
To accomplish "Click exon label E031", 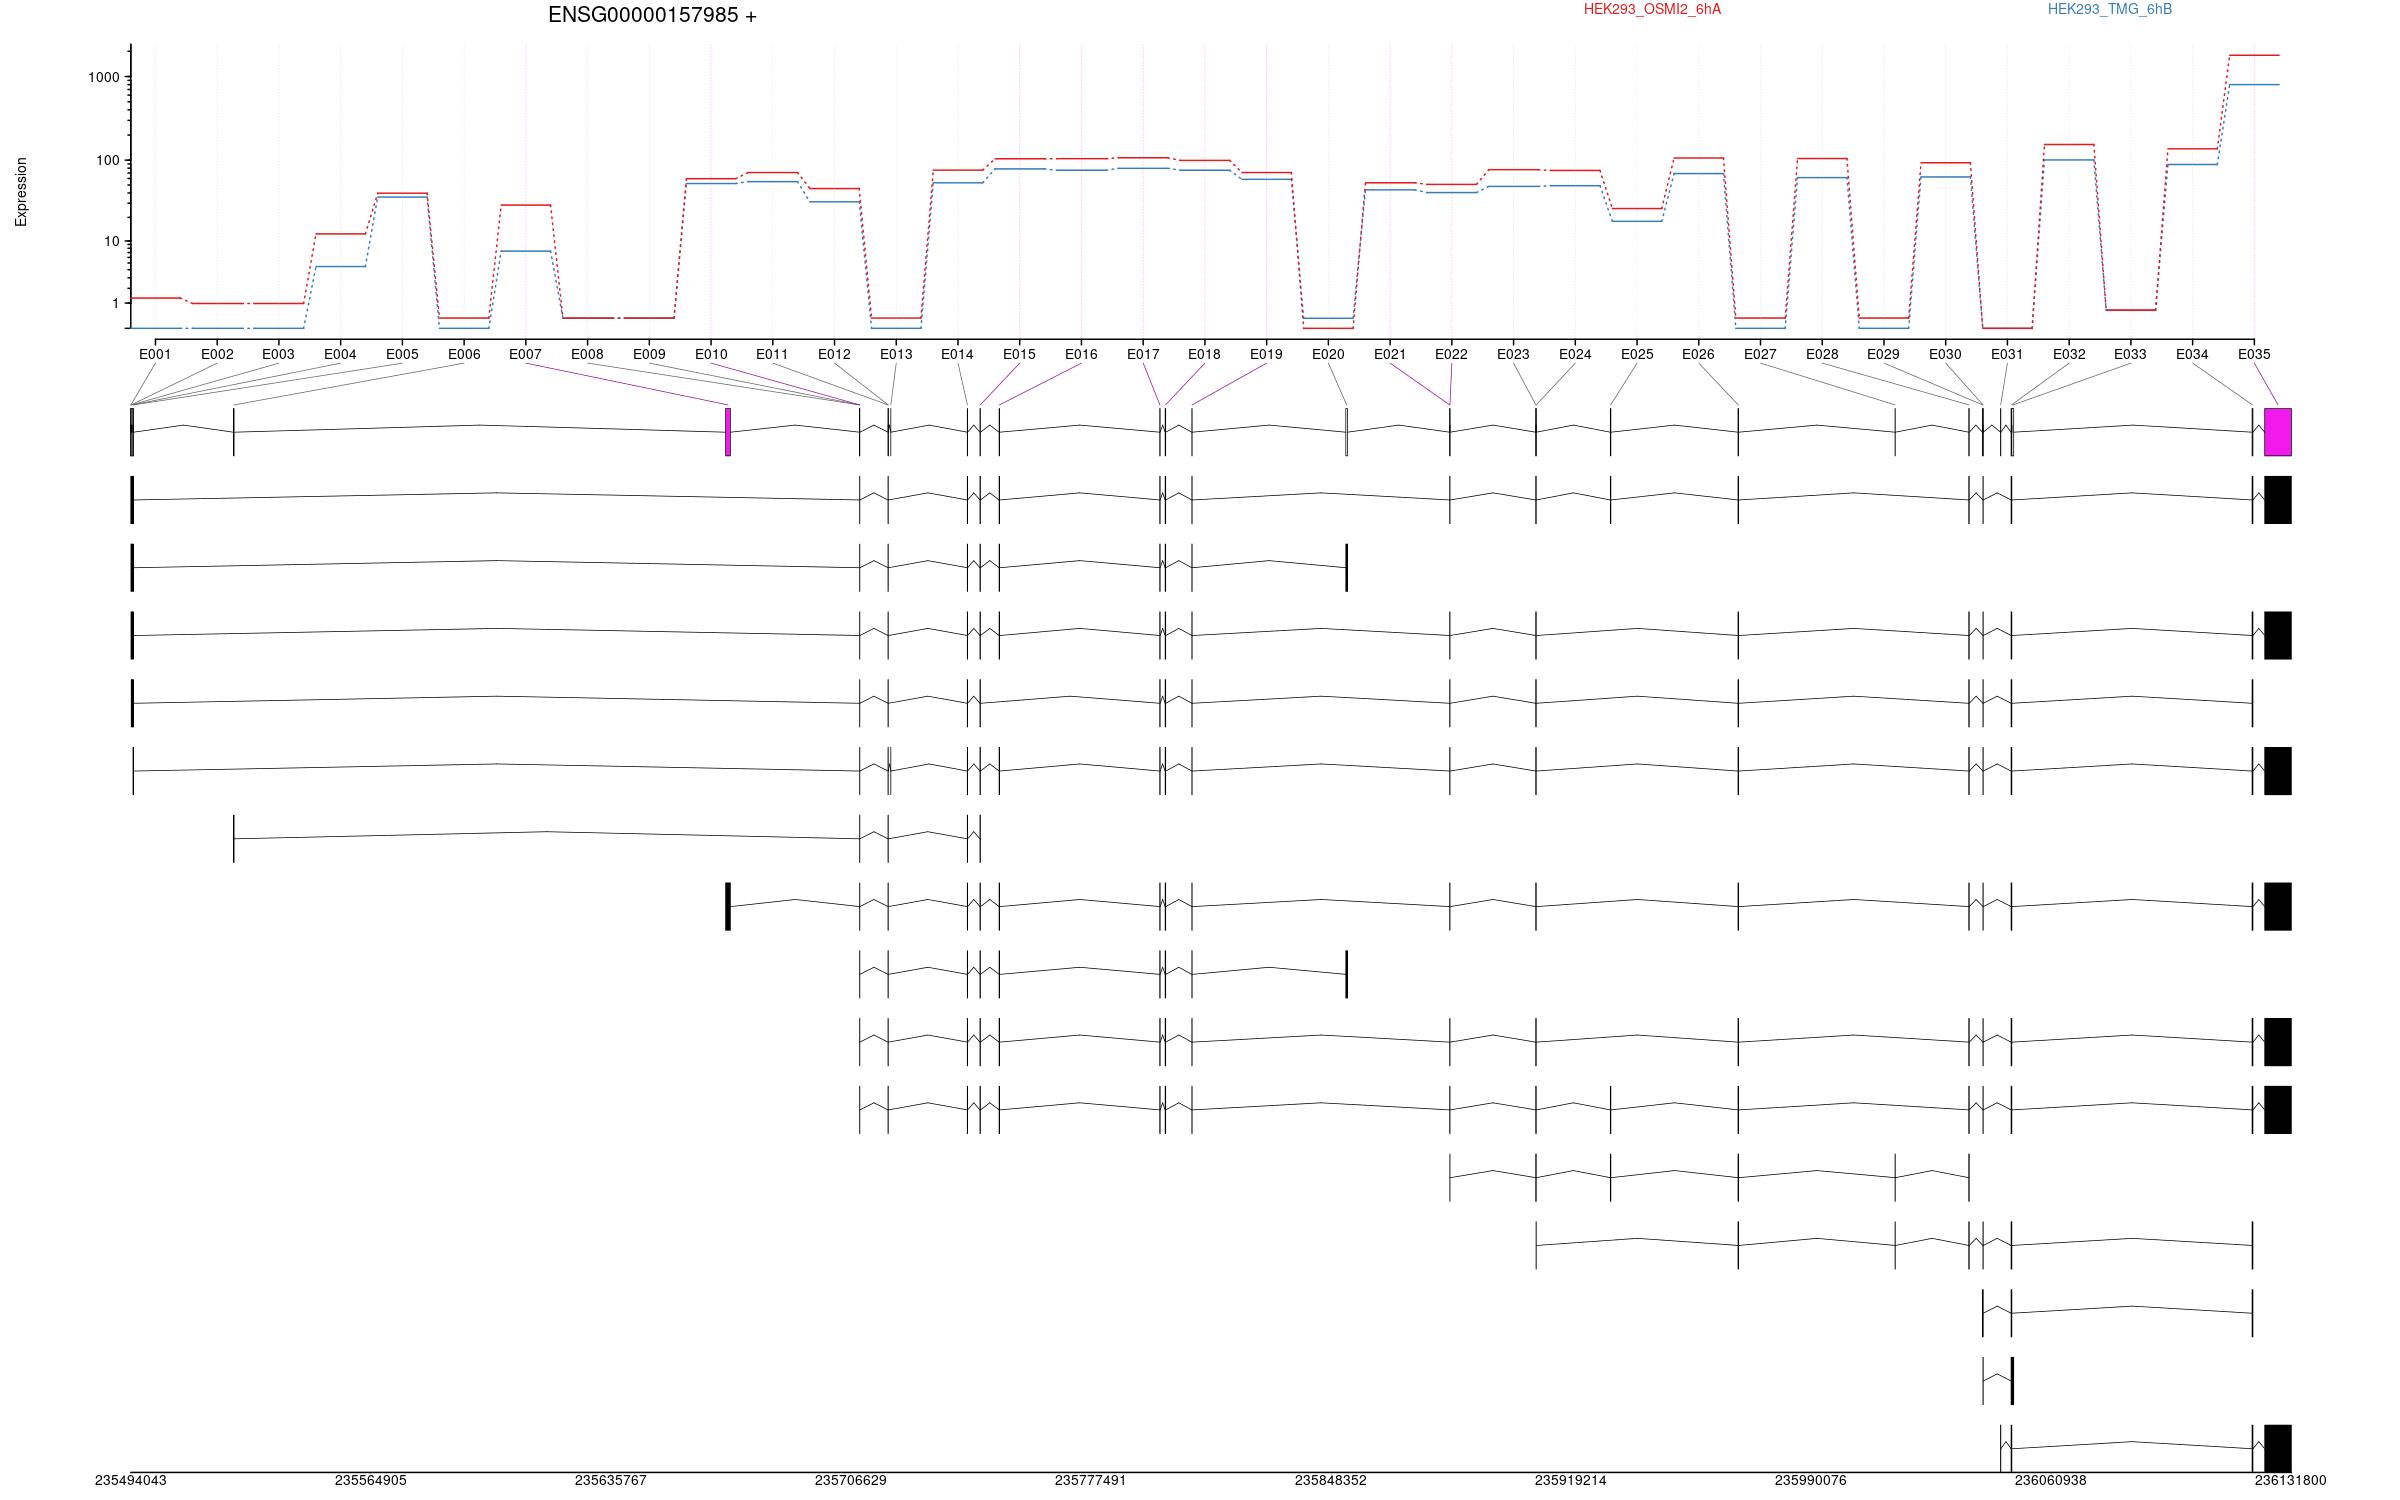I will coord(2007,354).
